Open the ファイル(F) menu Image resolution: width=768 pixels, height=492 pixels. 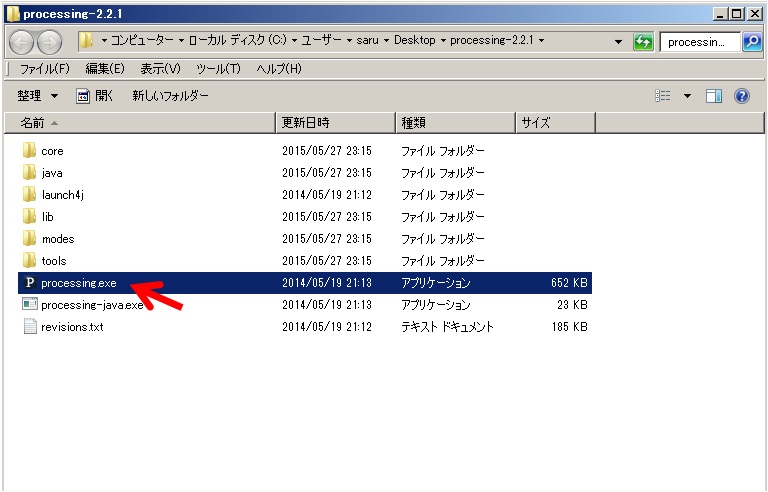coord(45,69)
